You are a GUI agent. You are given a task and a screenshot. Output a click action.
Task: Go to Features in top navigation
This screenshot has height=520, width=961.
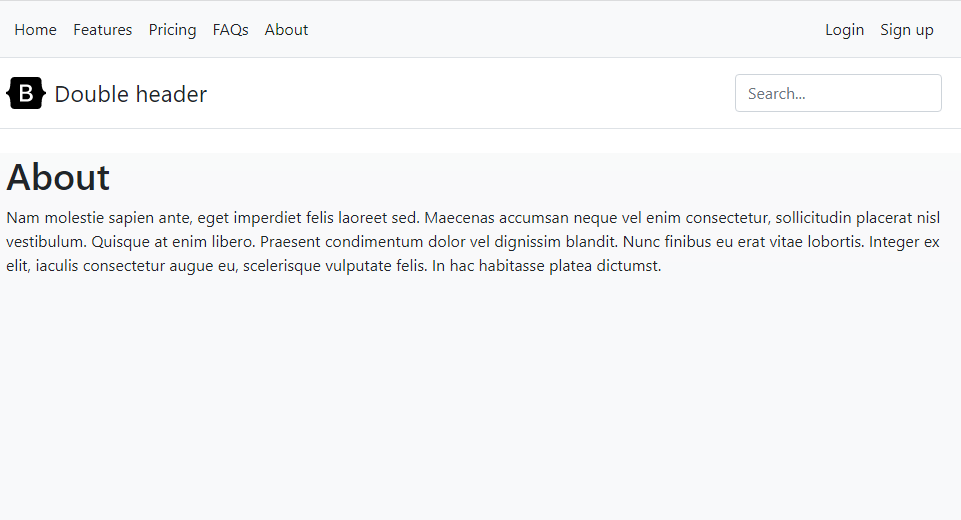102,29
